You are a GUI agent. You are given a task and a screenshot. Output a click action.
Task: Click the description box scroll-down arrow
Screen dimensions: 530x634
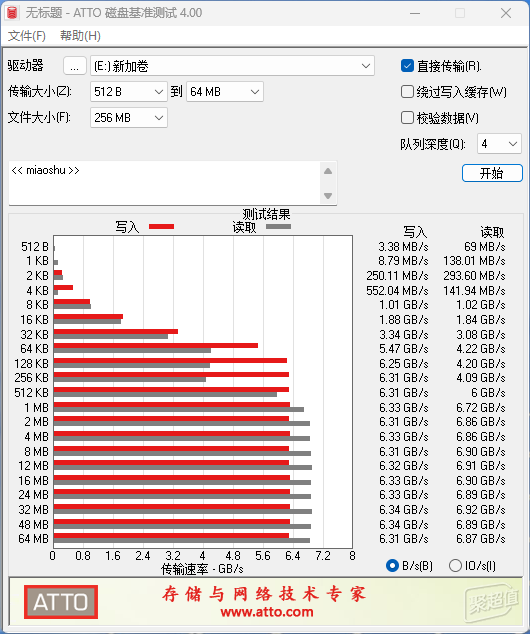point(328,196)
